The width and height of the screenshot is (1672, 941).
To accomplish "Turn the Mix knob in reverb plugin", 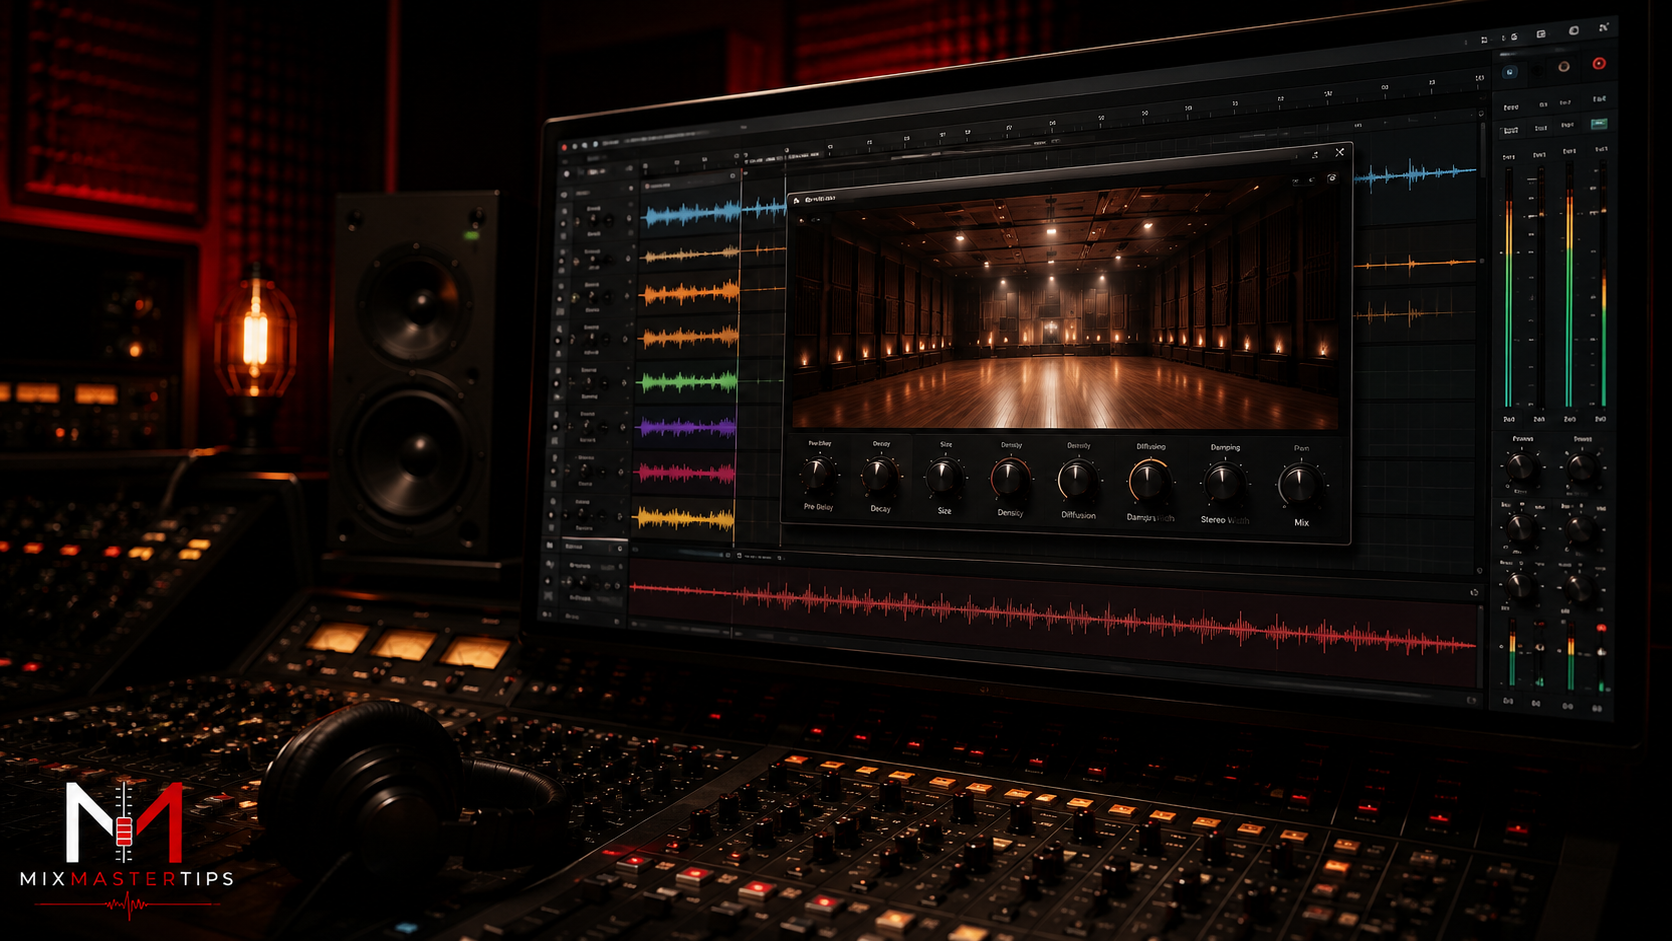I will click(x=1300, y=485).
